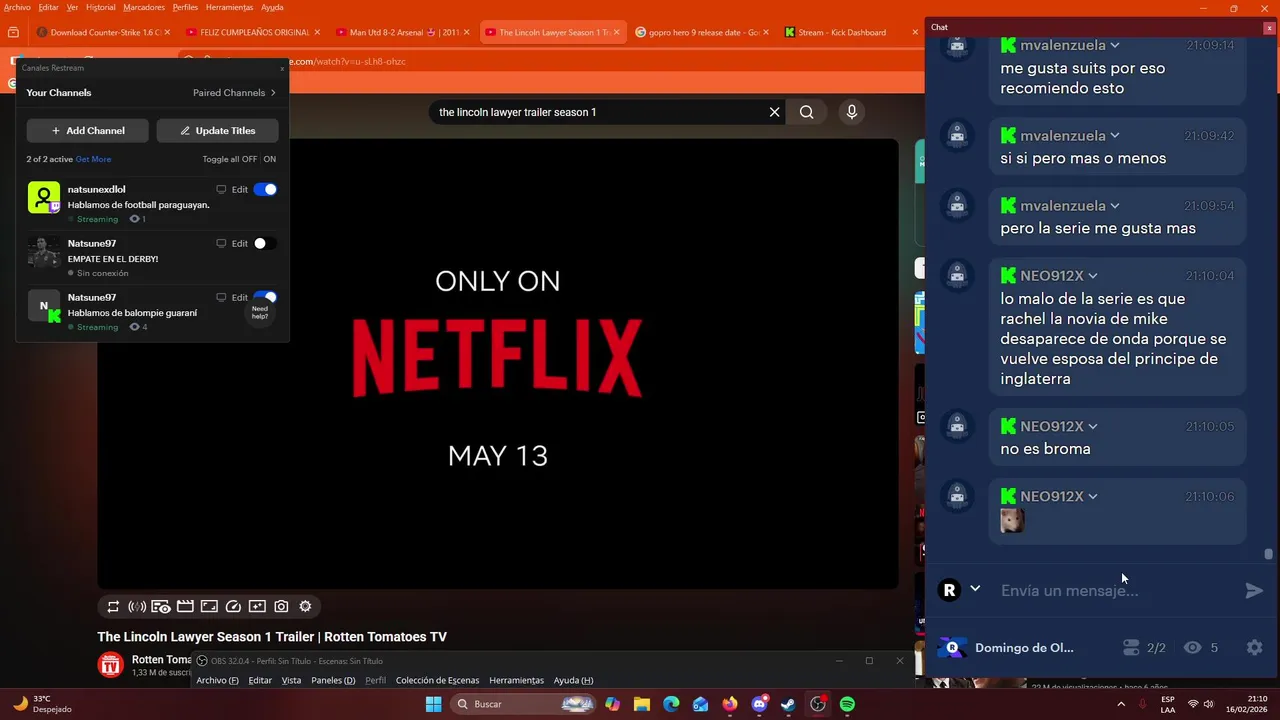Open NEO912X dropdown on 21:10:05 message
Image resolution: width=1280 pixels, height=720 pixels.
[x=1093, y=427]
